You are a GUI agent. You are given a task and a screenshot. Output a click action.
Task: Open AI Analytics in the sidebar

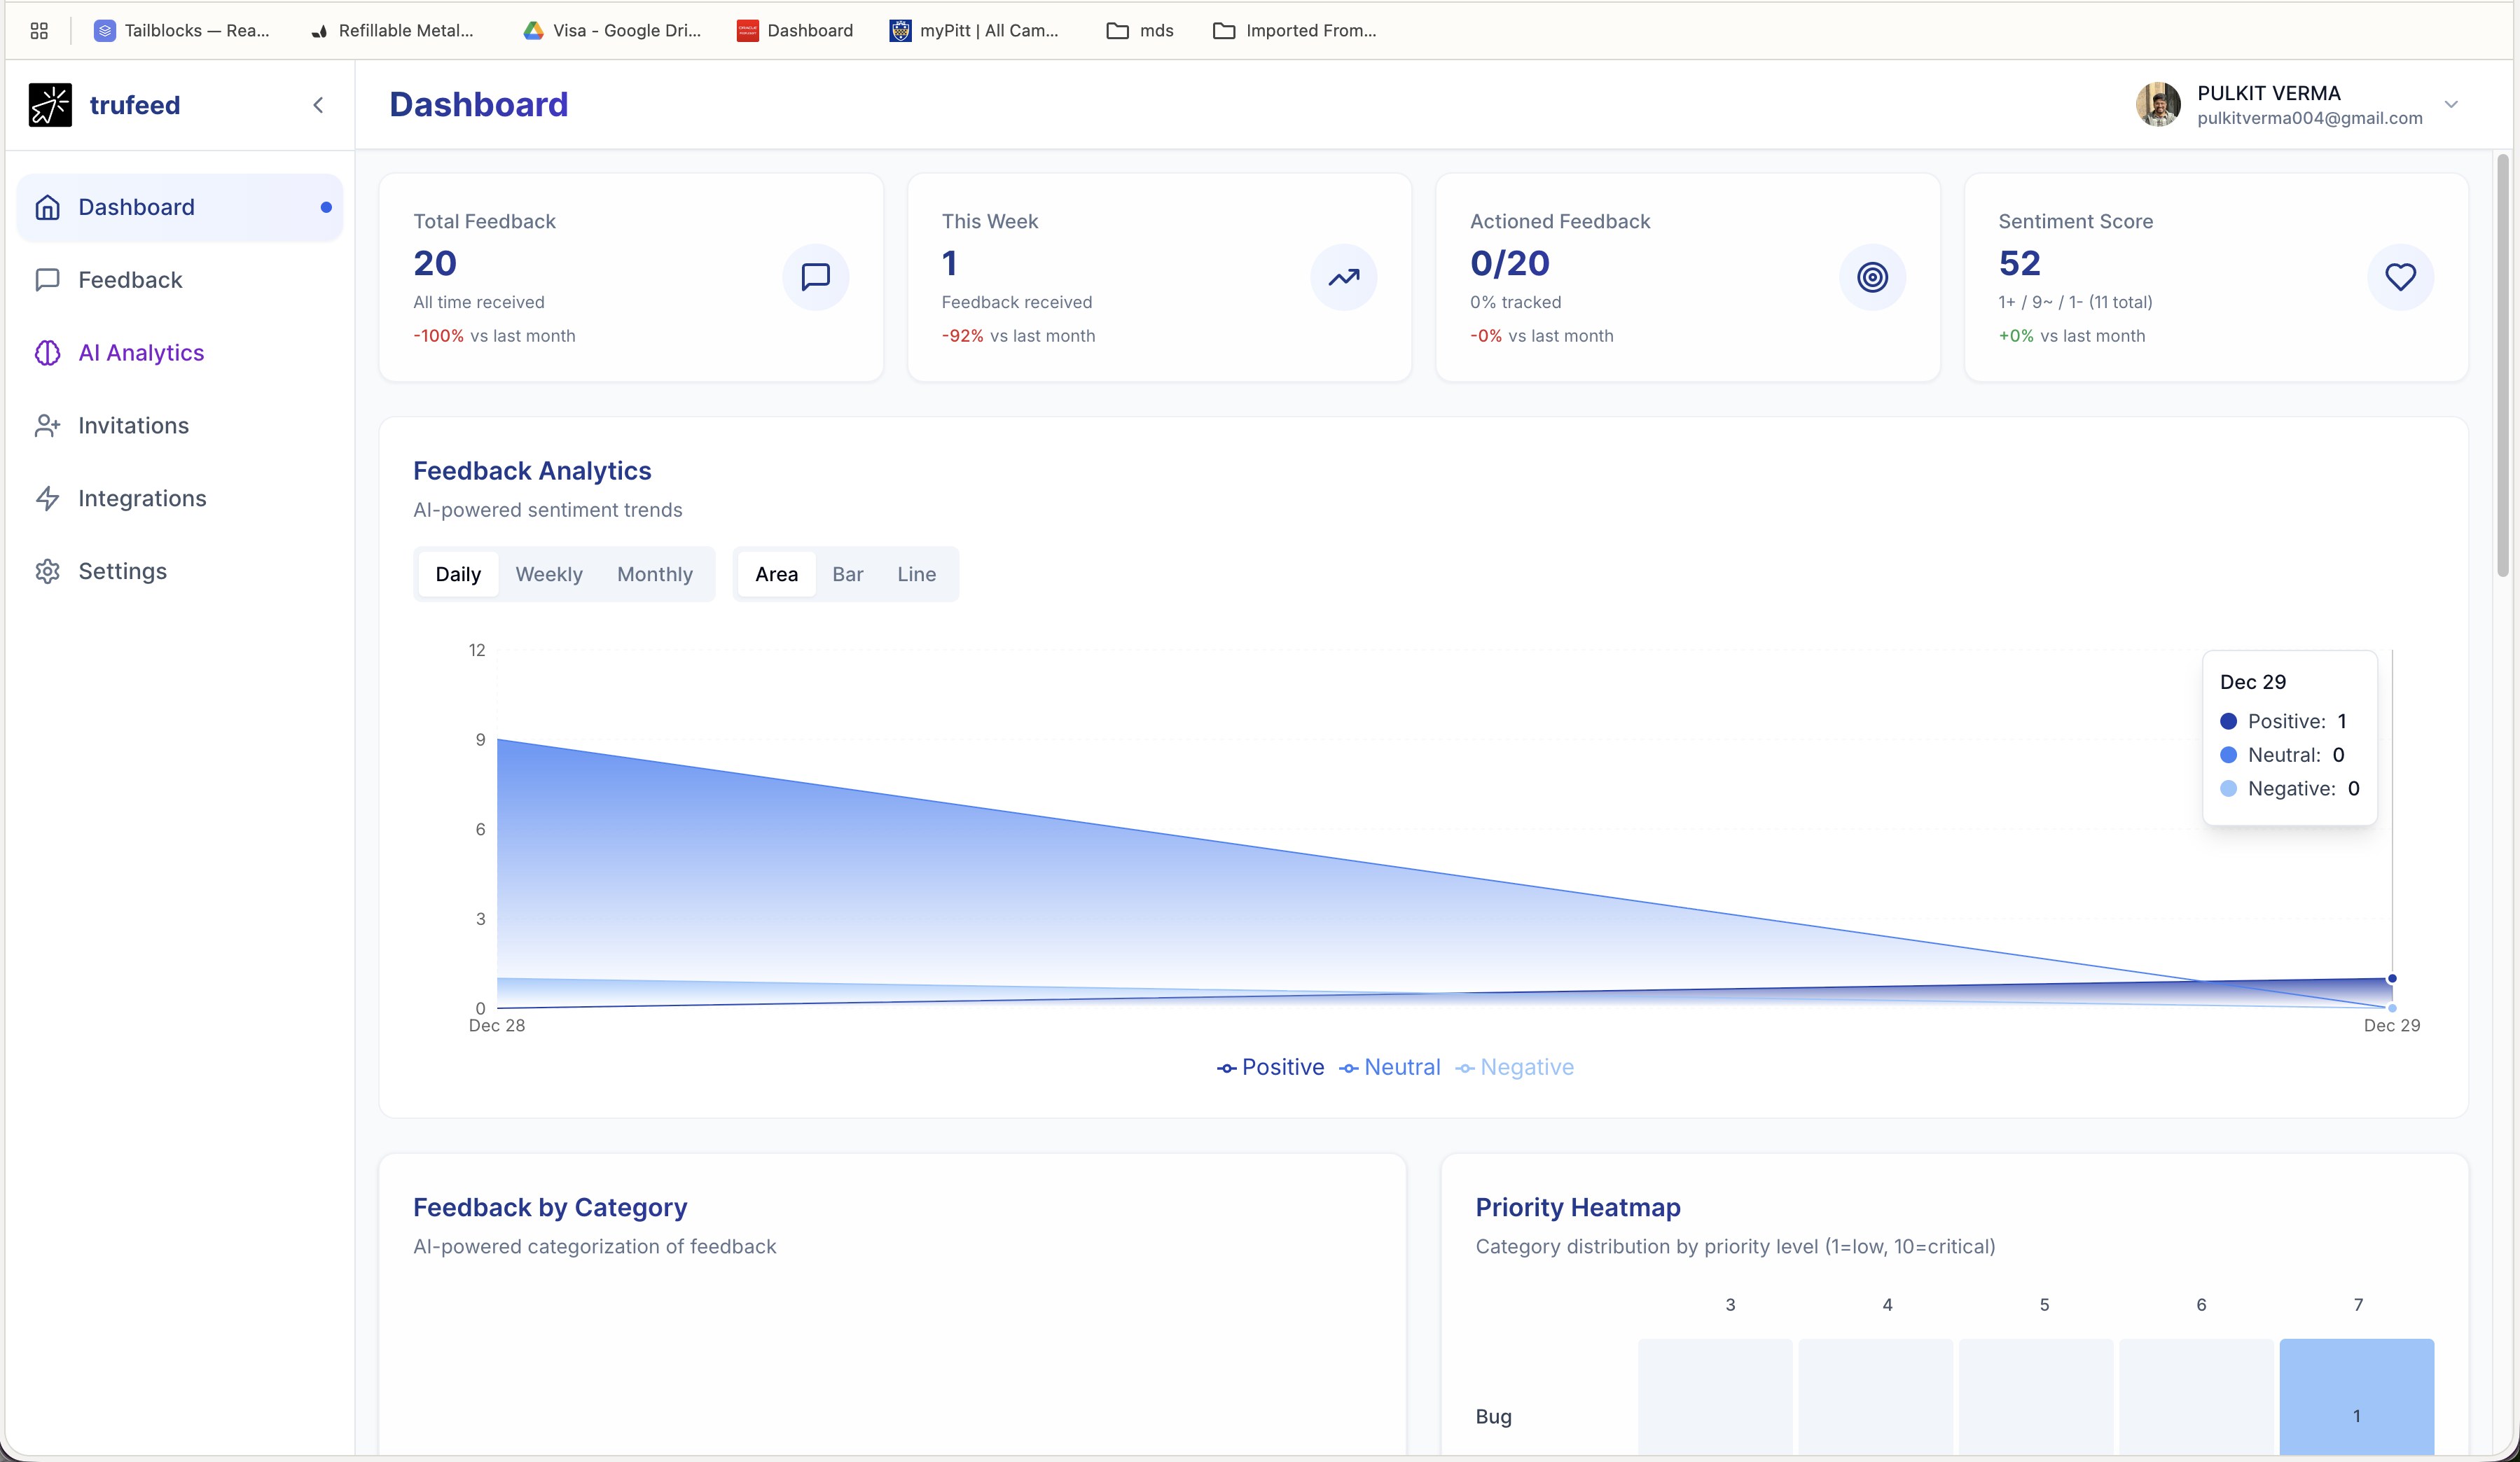click(x=141, y=353)
